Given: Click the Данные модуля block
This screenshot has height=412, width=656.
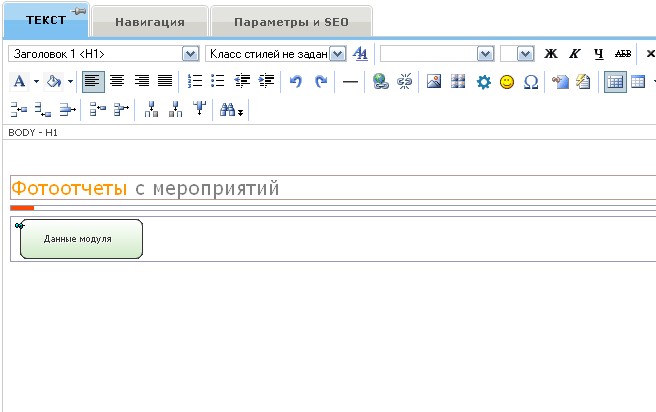Looking at the screenshot, I should click(79, 240).
